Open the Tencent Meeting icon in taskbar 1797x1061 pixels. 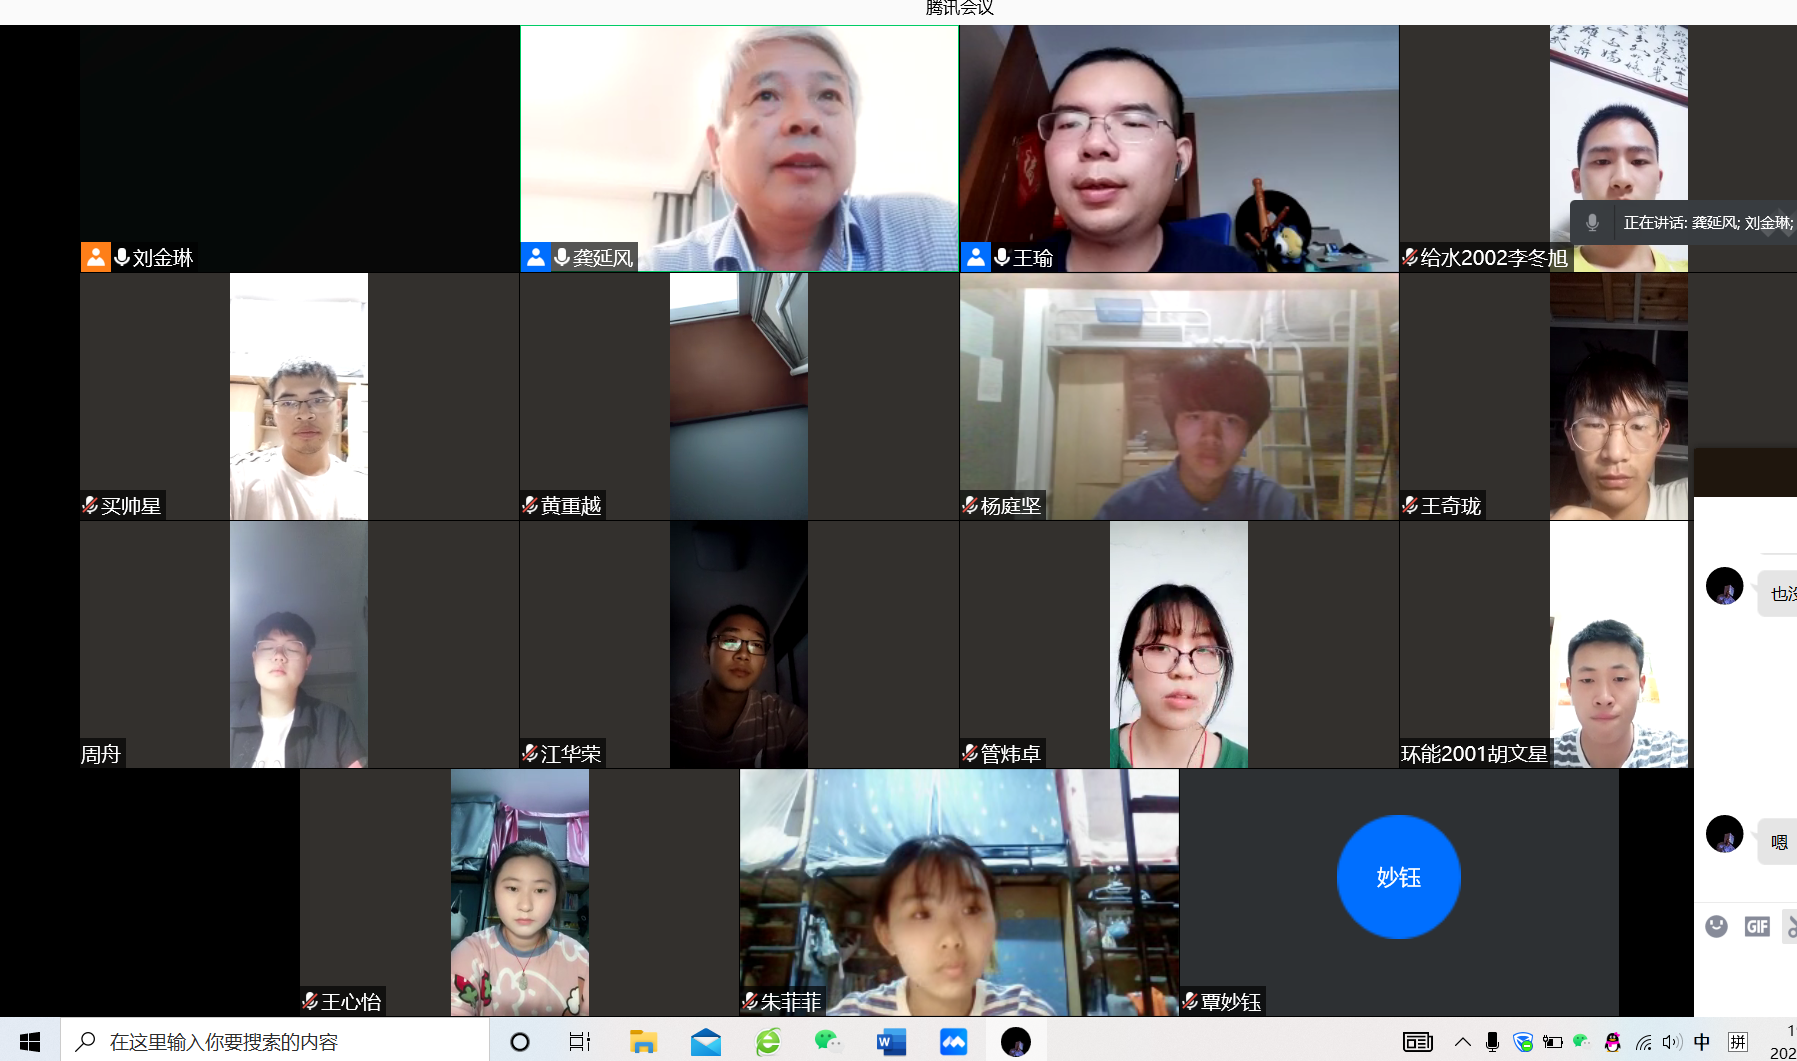[953, 1042]
